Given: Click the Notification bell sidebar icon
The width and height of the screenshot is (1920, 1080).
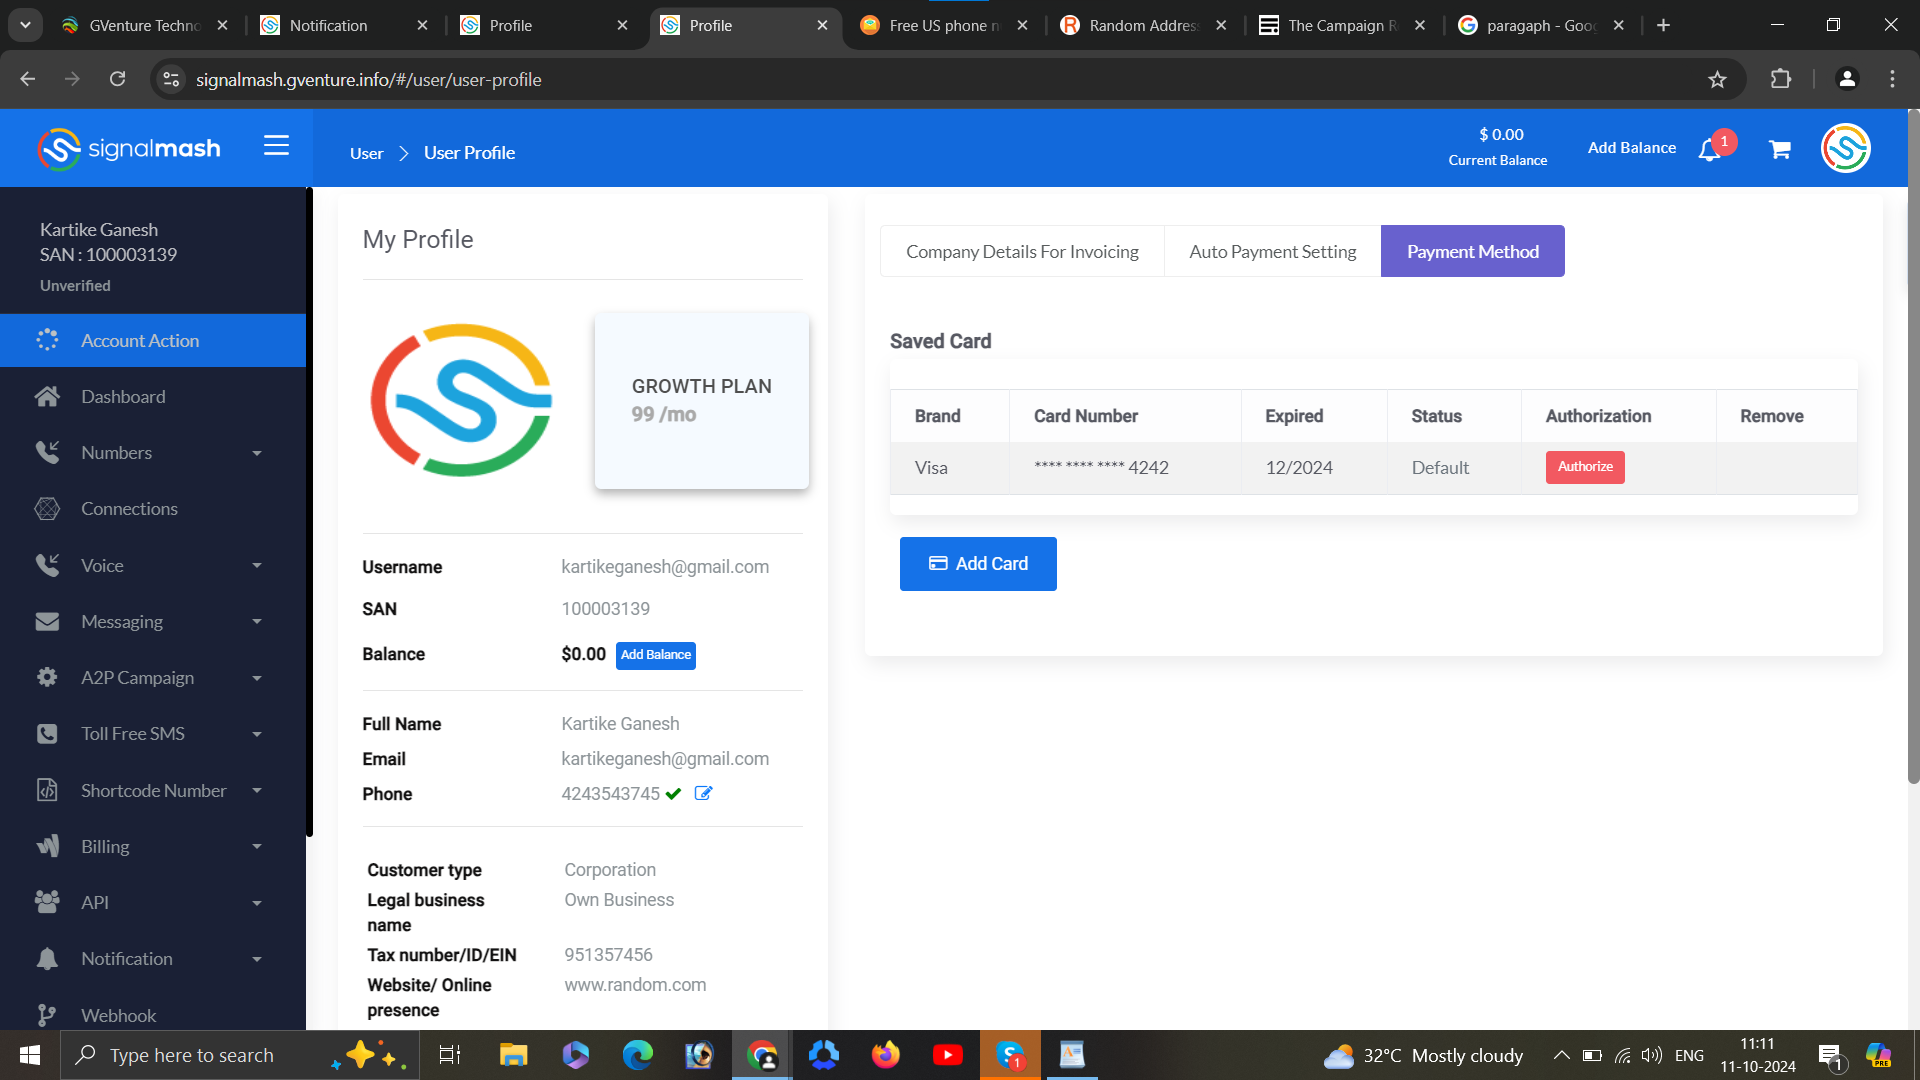Looking at the screenshot, I should point(47,959).
